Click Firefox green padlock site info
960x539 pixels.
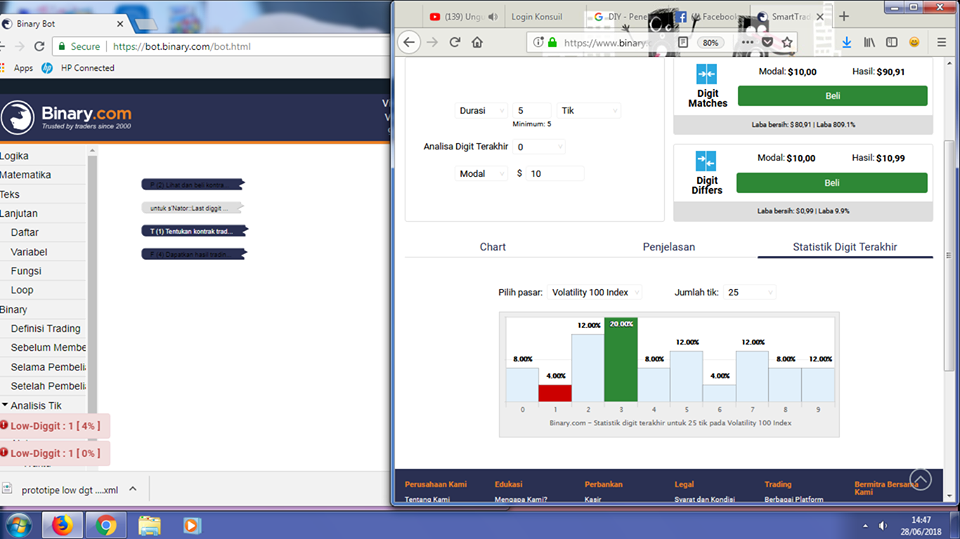point(552,42)
